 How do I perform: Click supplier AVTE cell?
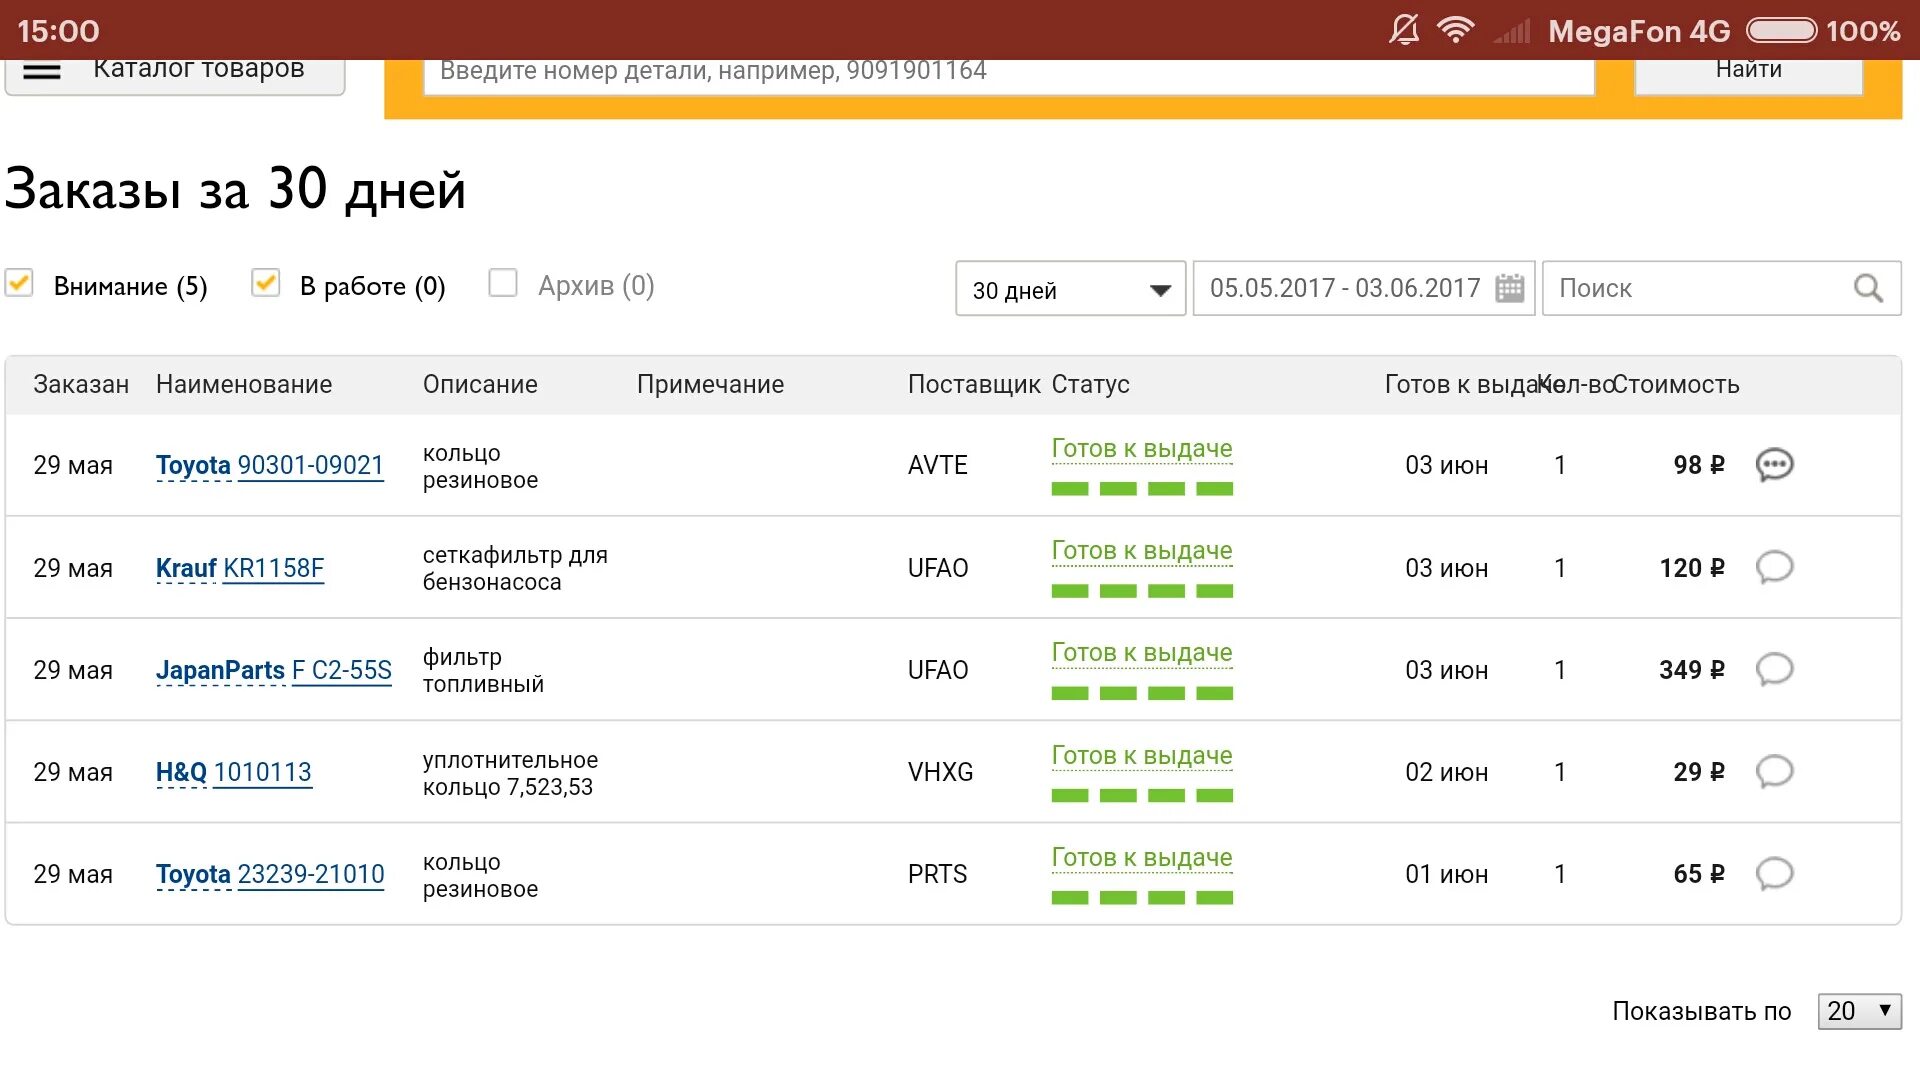pos(938,465)
